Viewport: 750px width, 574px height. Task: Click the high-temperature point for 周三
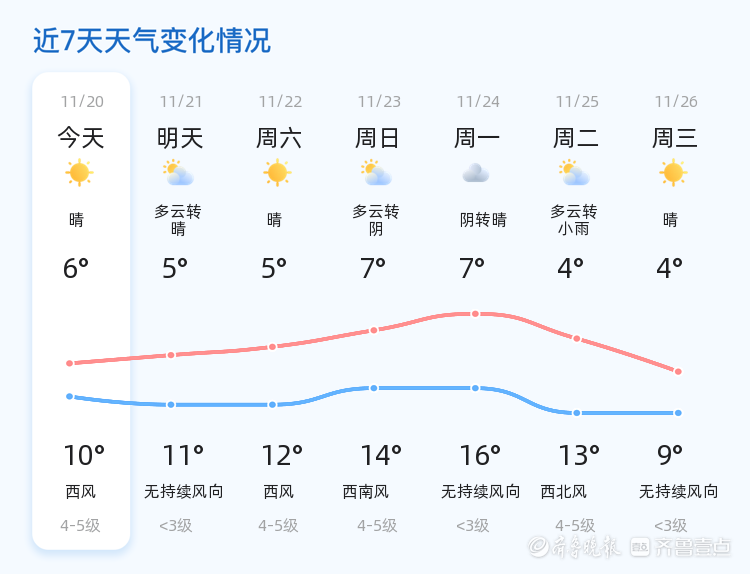click(x=678, y=371)
